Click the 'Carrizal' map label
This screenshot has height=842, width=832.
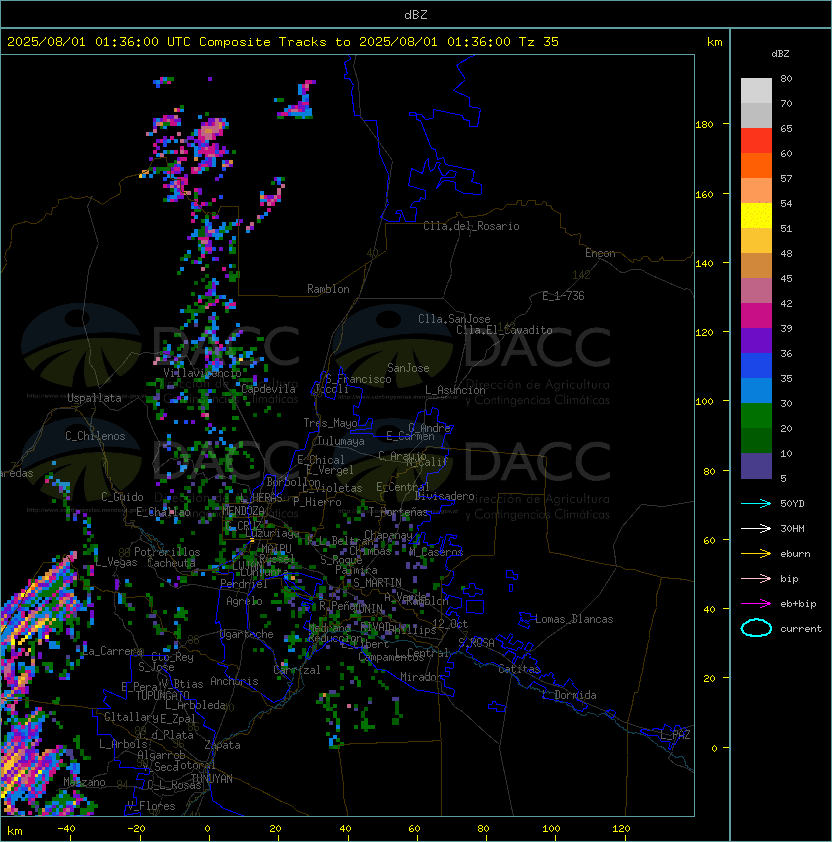[297, 670]
